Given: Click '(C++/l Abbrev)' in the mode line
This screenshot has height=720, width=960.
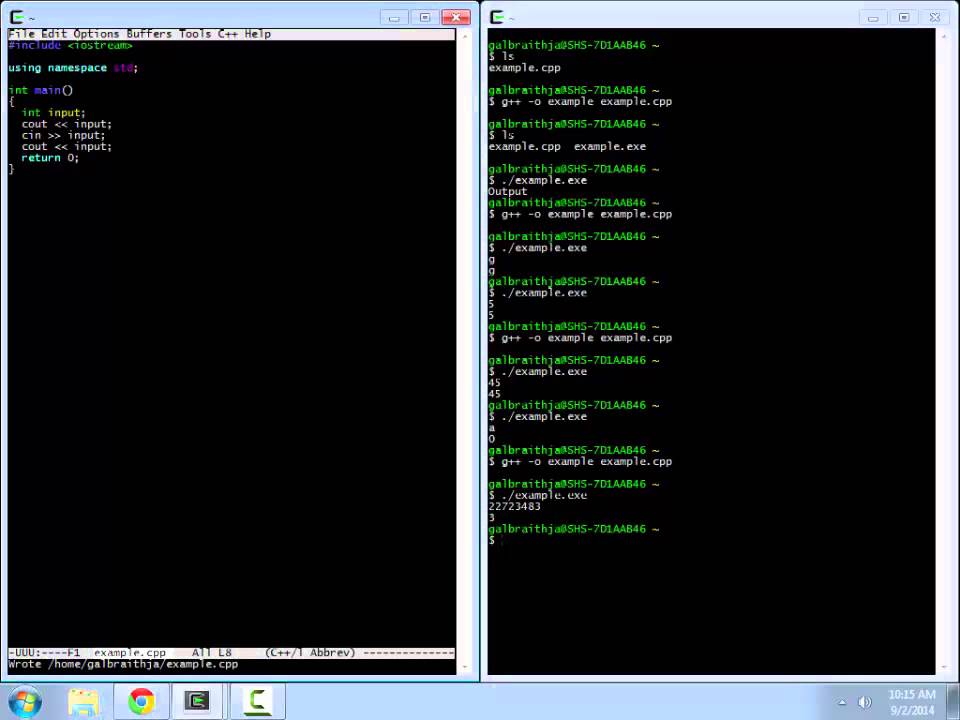Looking at the screenshot, I should 310,653.
